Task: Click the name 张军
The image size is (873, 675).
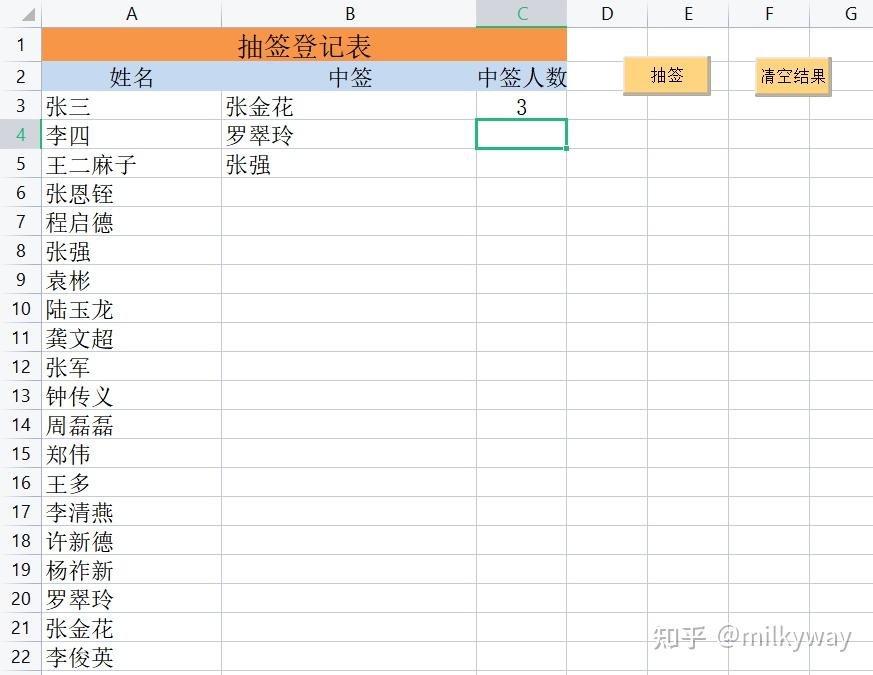Action: coord(68,367)
